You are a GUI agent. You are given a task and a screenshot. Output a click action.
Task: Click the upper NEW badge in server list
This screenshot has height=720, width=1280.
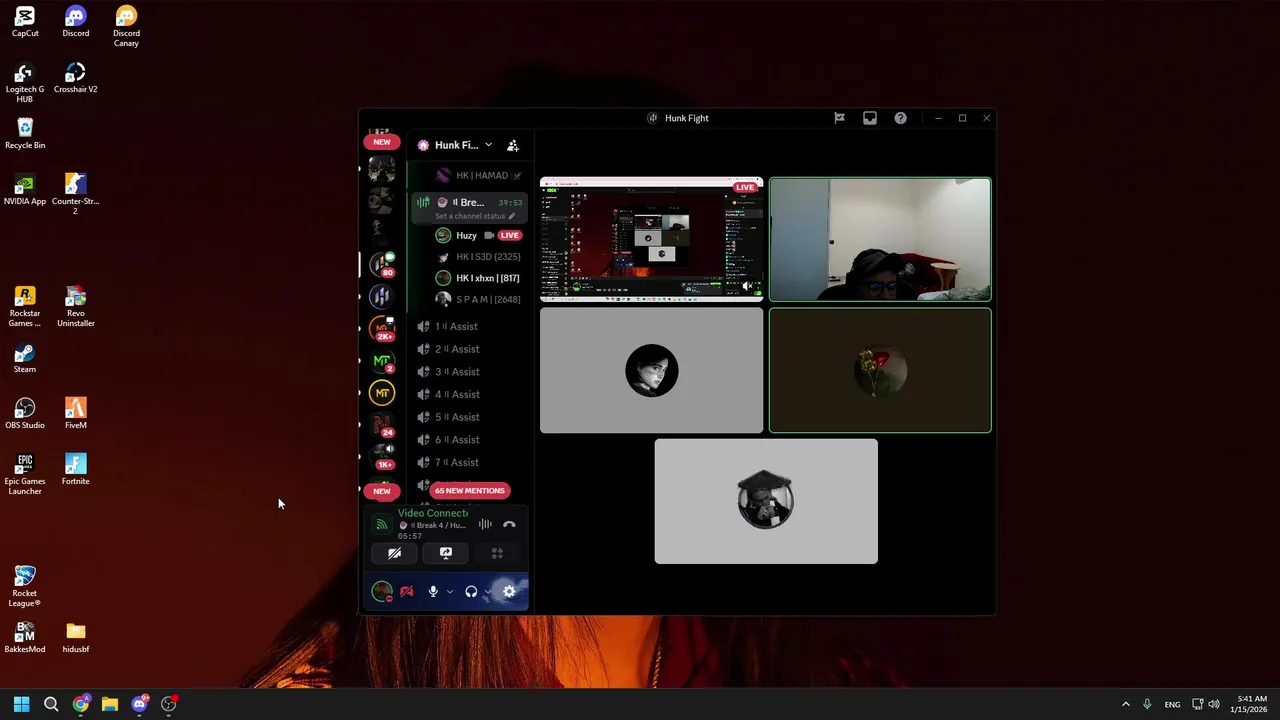[x=382, y=142]
